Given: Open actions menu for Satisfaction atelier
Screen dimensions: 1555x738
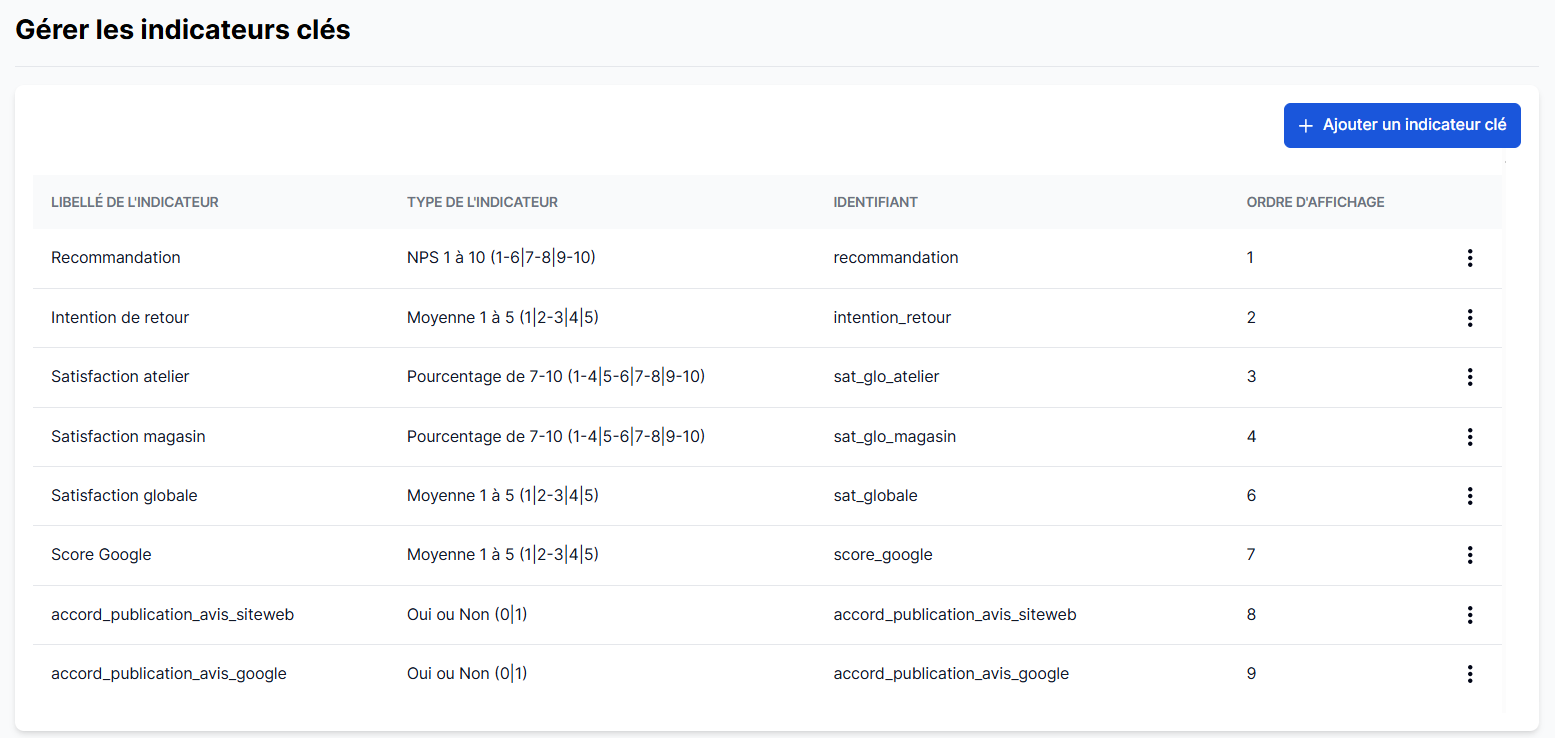Looking at the screenshot, I should point(1469,377).
